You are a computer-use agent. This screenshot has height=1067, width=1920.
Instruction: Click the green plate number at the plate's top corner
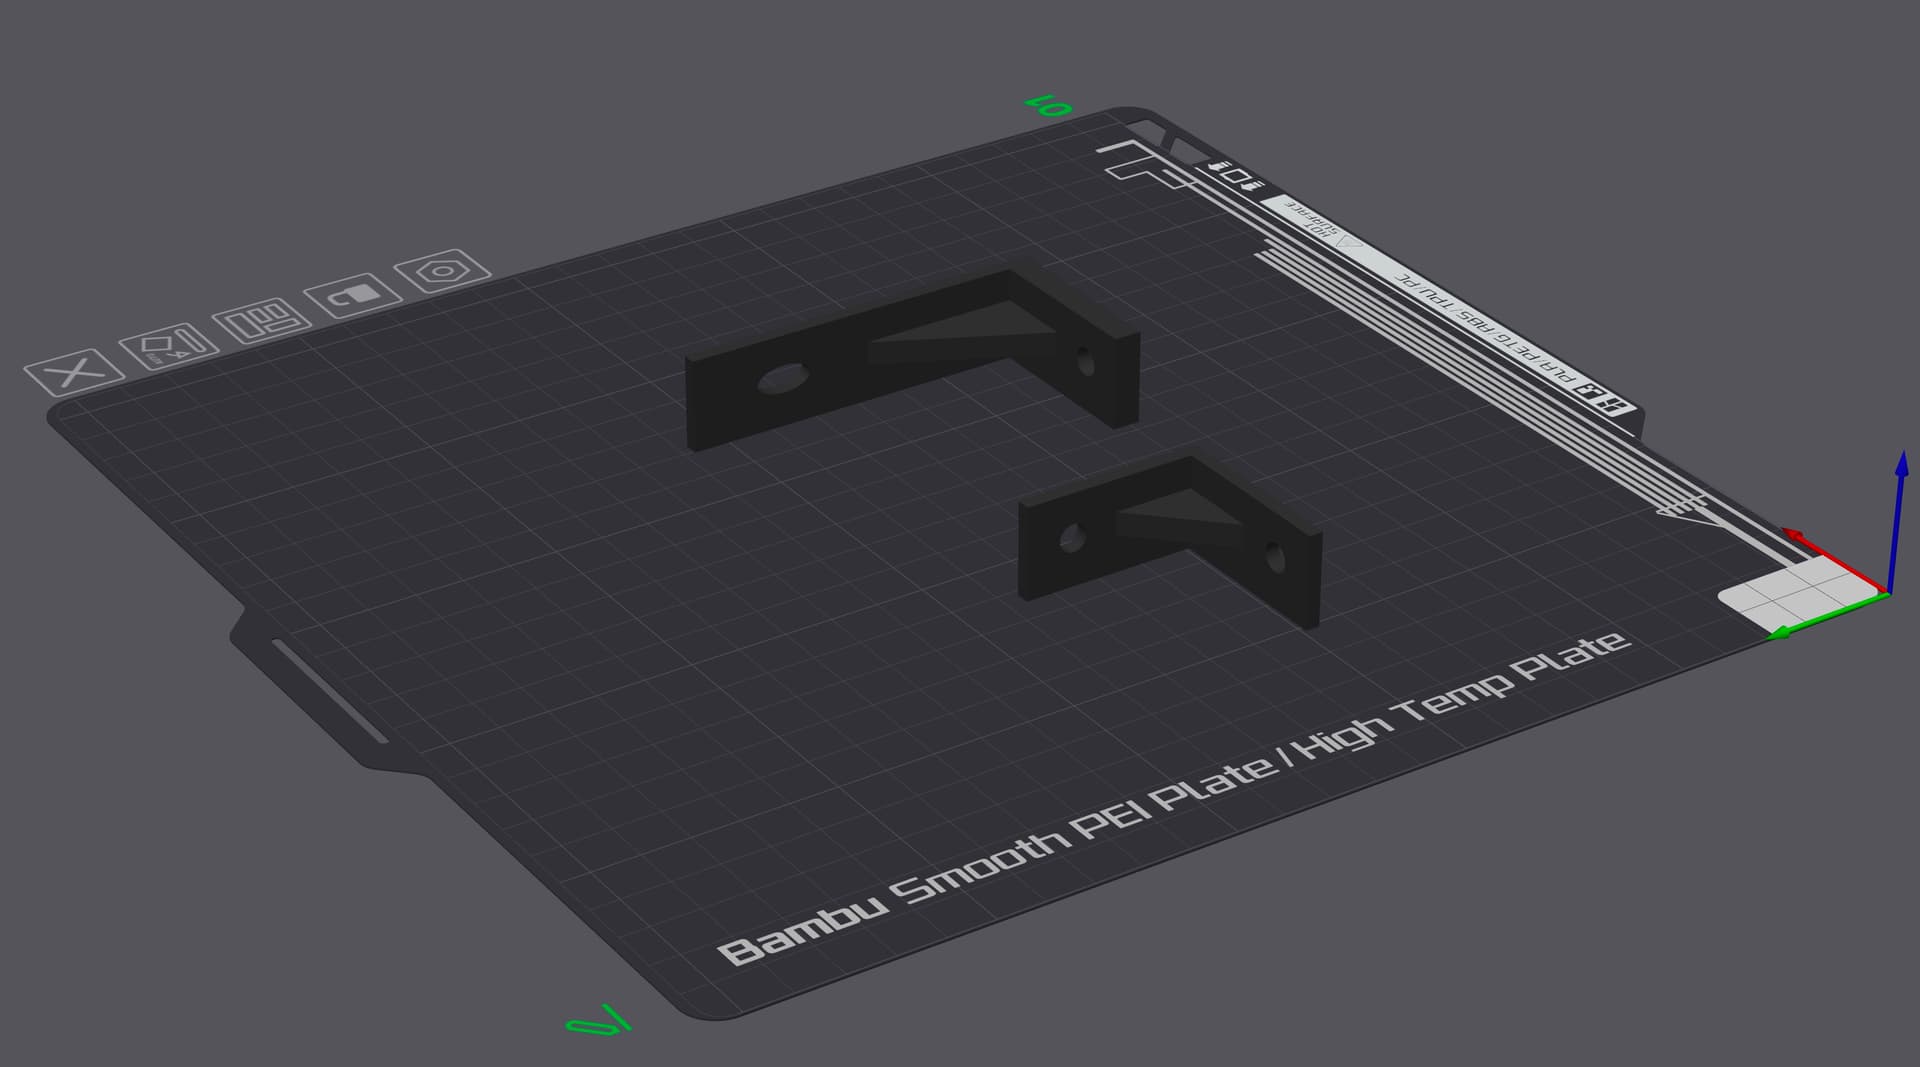1049,105
